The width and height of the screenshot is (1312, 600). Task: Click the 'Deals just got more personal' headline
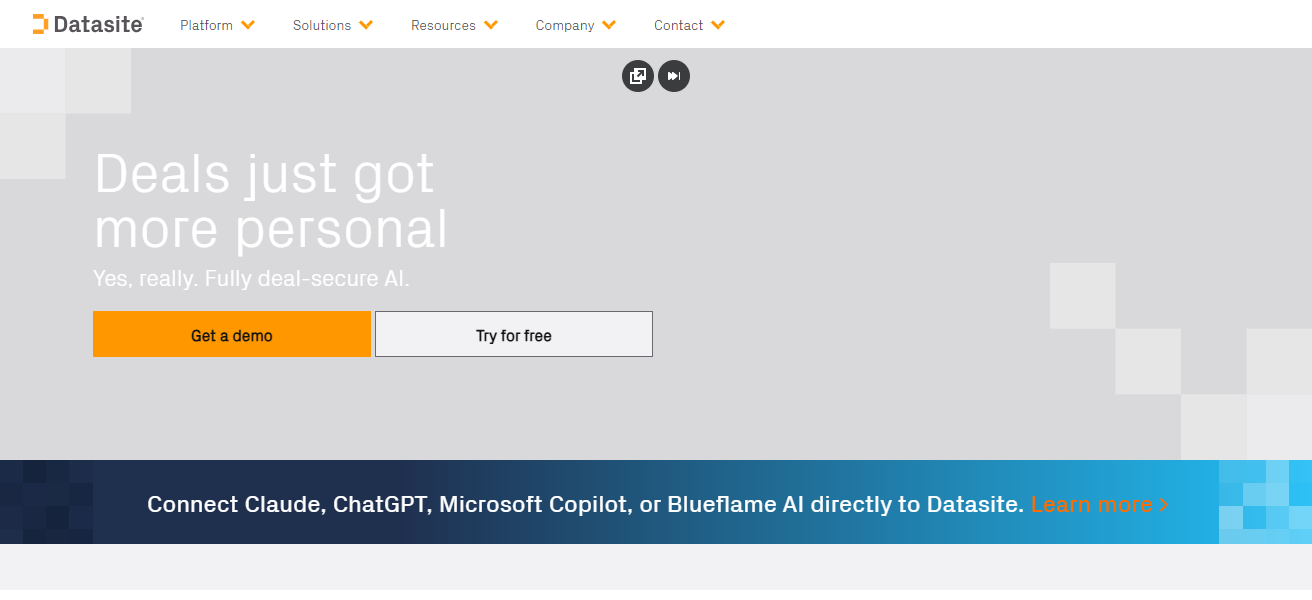coord(271,201)
